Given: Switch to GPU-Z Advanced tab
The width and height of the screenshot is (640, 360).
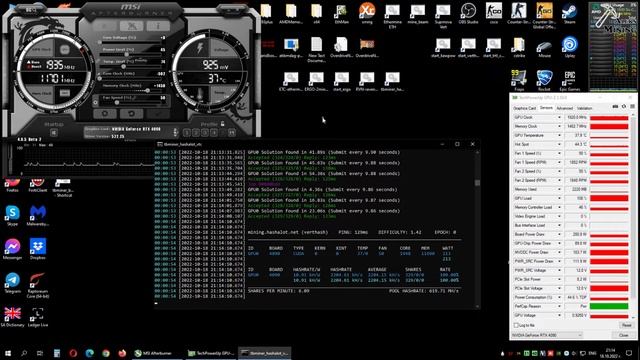Looking at the screenshot, I should pos(564,108).
